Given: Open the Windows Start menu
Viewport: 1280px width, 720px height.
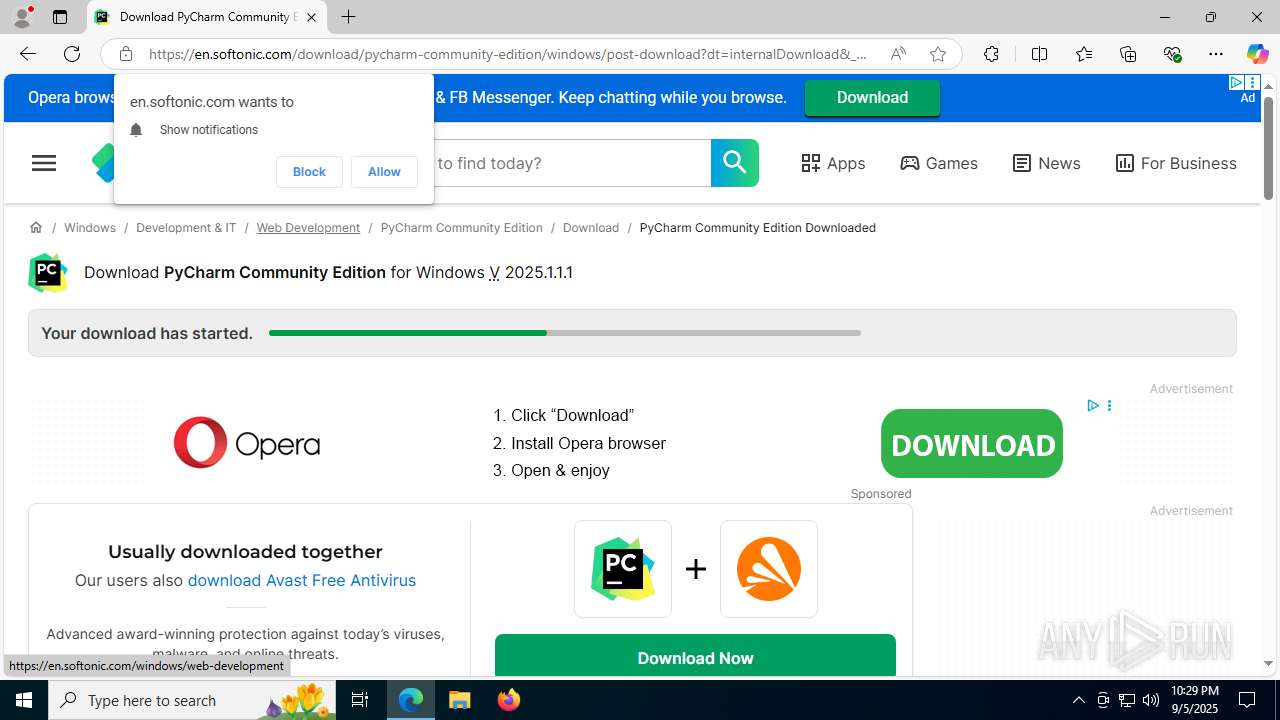Looking at the screenshot, I should (x=24, y=700).
